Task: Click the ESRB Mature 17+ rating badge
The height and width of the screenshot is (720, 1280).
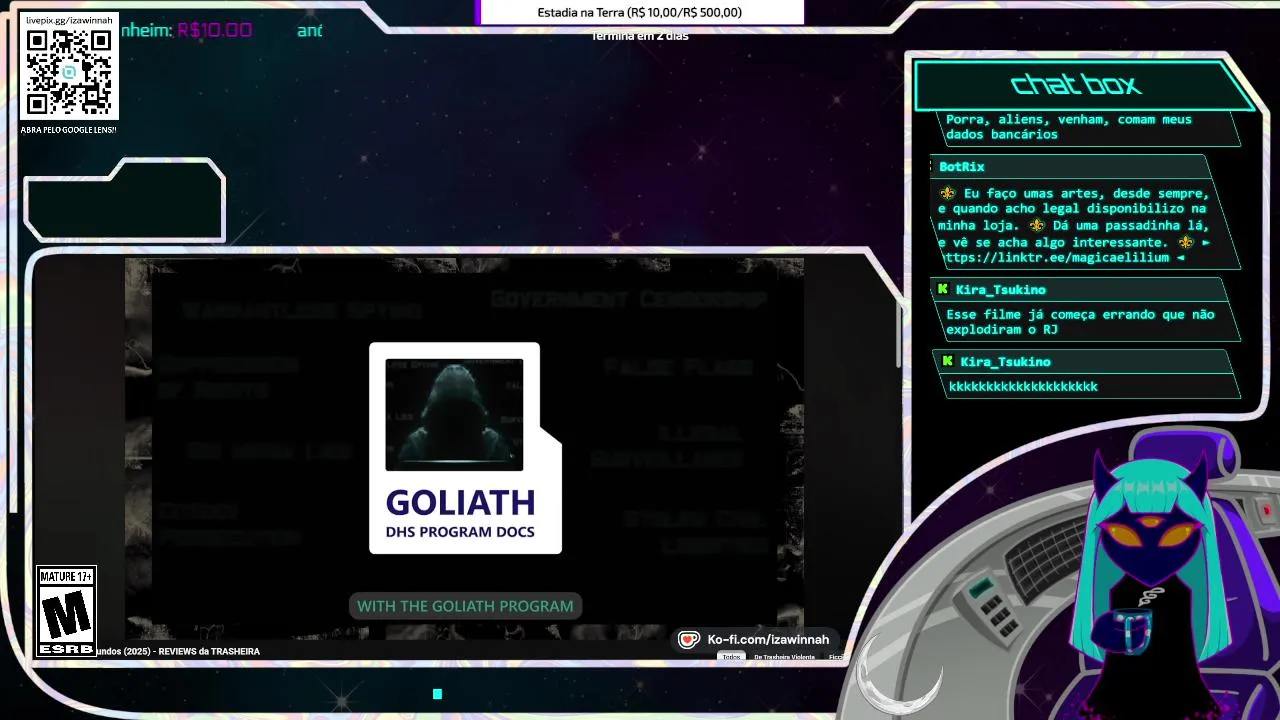Action: click(x=66, y=611)
